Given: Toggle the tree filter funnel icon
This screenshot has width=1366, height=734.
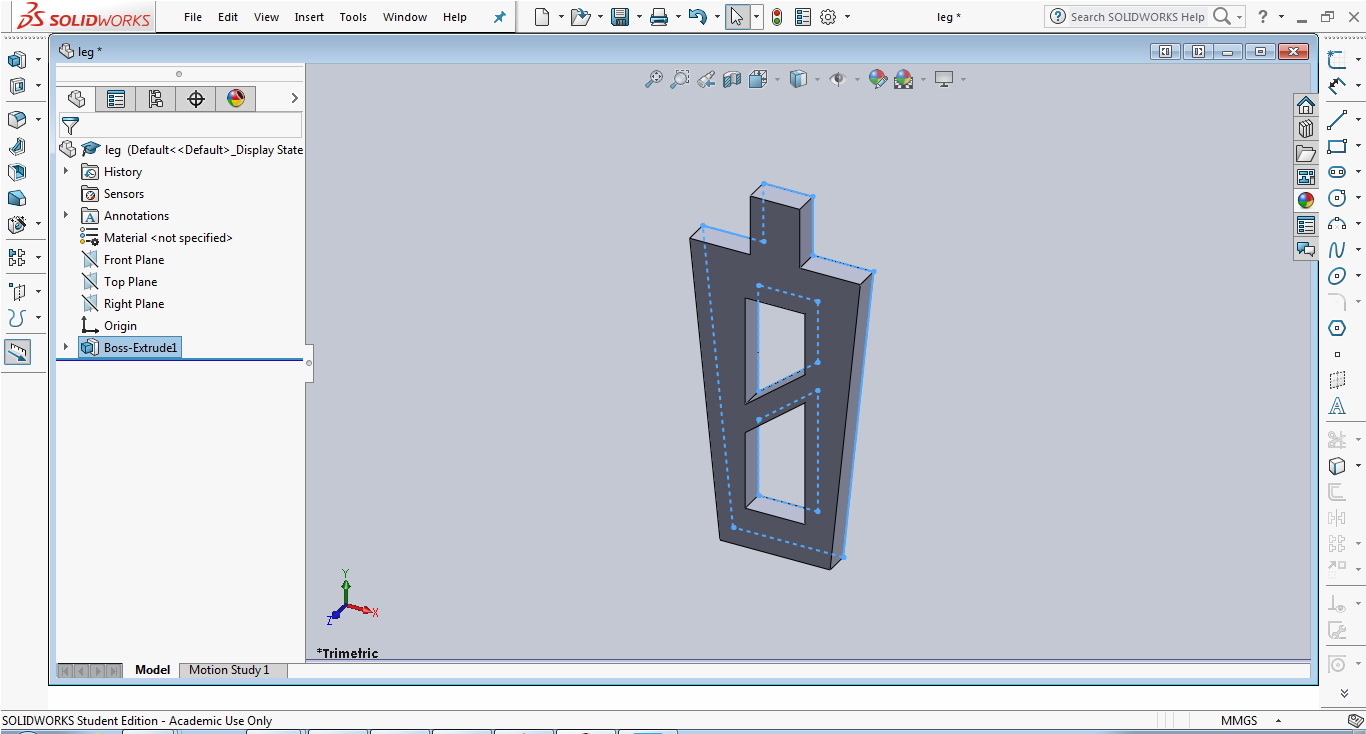Looking at the screenshot, I should (70, 126).
